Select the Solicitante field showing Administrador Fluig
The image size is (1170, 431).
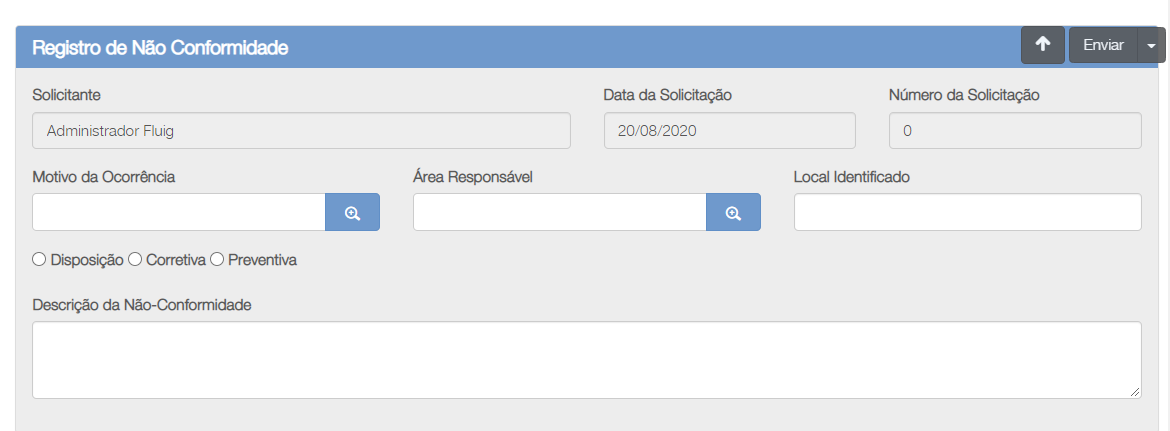(x=301, y=130)
